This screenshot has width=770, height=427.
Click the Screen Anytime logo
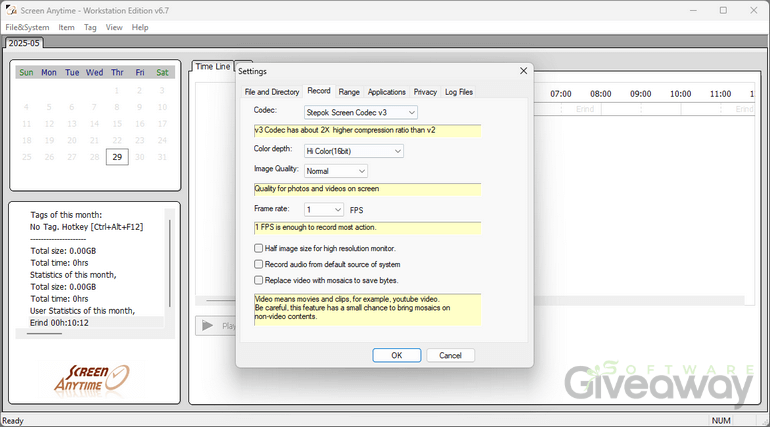pos(92,378)
